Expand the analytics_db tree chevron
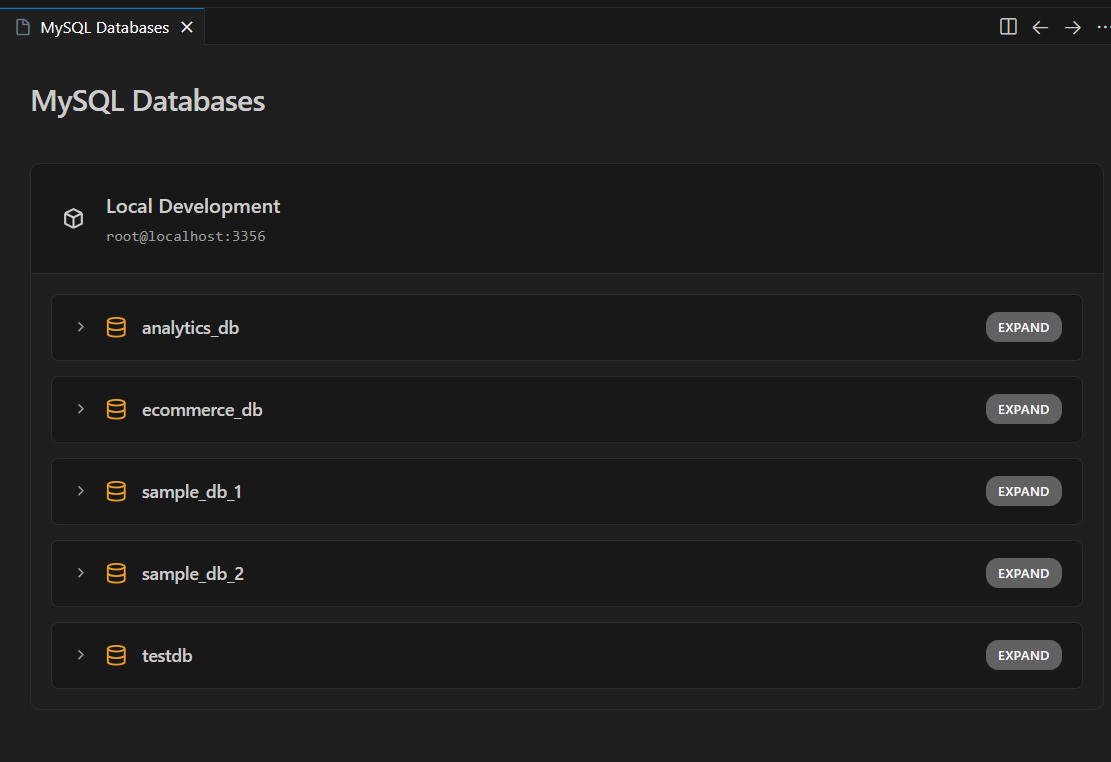This screenshot has height=762, width=1111. tap(81, 327)
